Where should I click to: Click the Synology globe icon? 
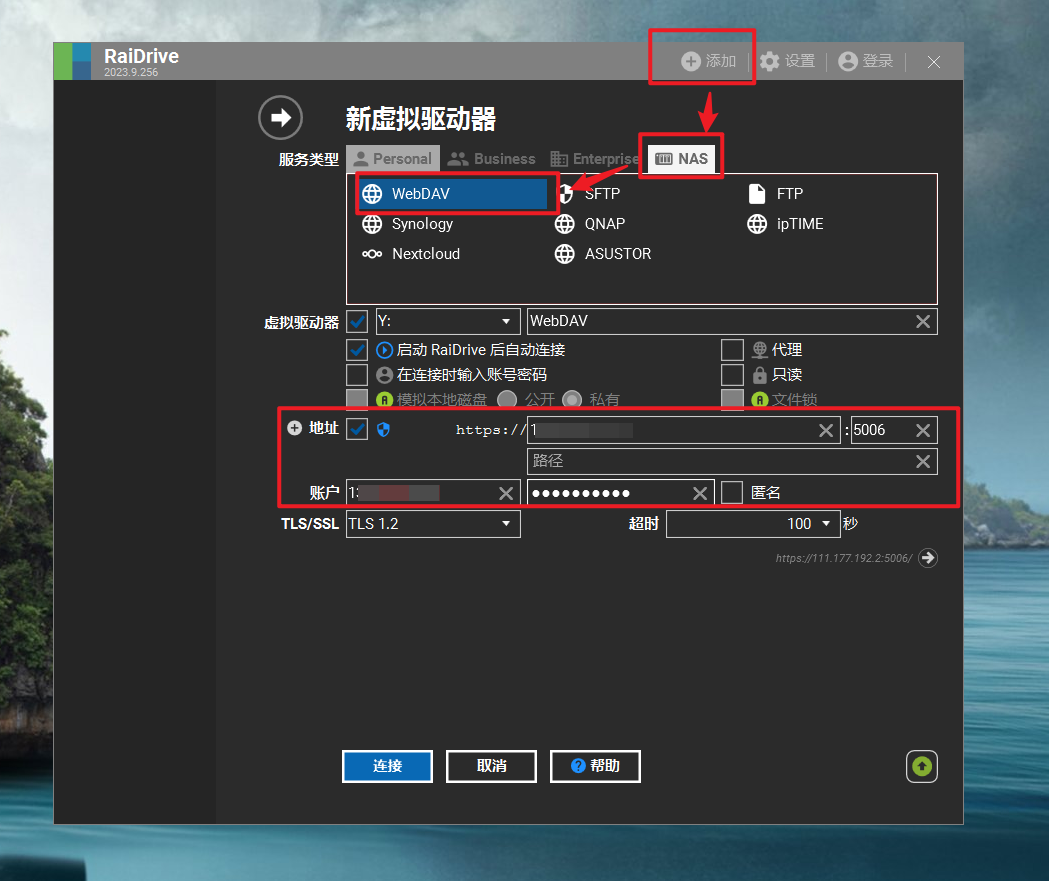(x=372, y=224)
